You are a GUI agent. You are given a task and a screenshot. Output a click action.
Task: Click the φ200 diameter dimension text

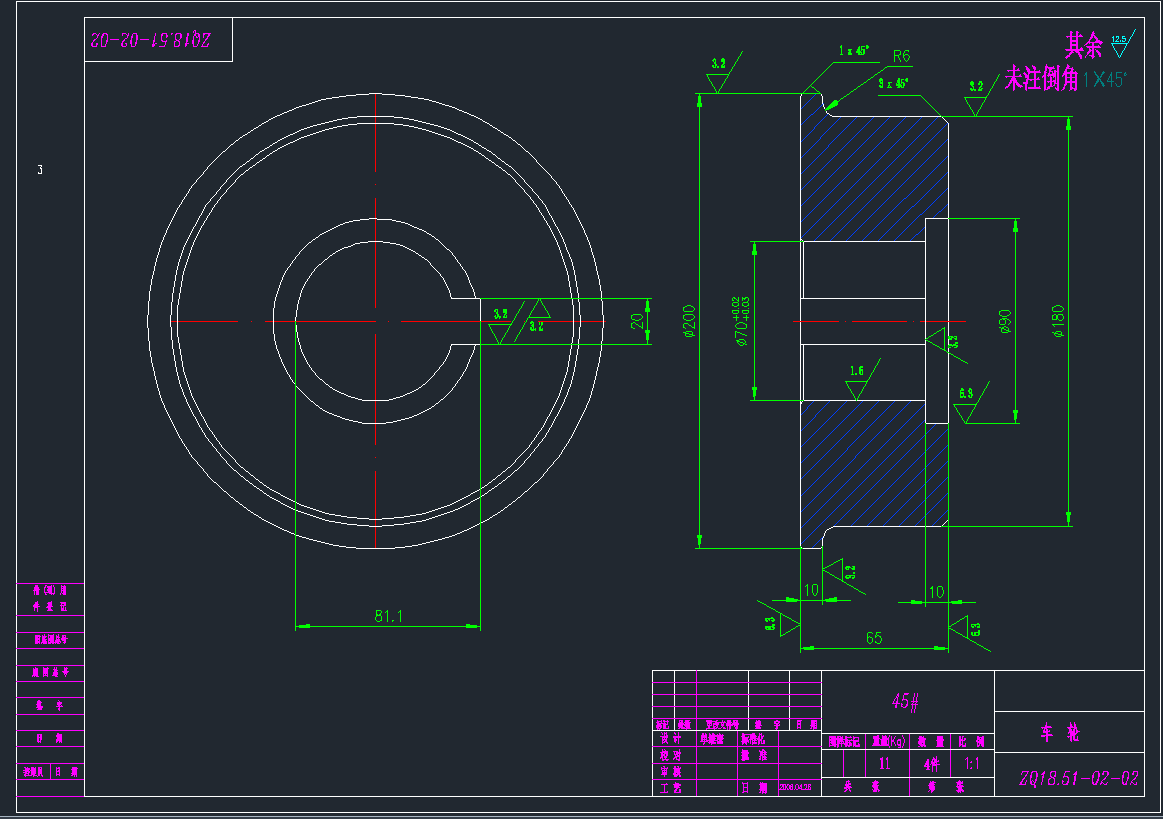[690, 322]
